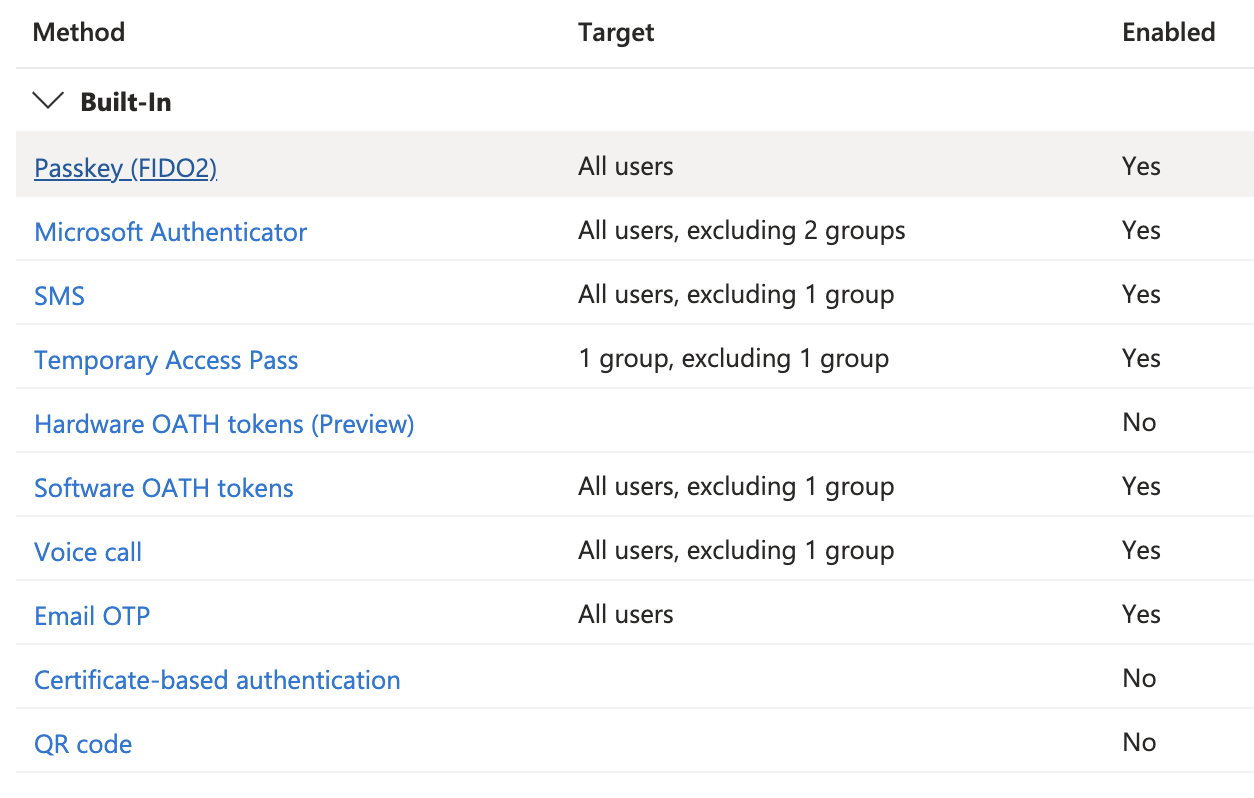Click '1 group, excluding 1 group' target
Viewport: 1254px width, 798px height.
733,358
